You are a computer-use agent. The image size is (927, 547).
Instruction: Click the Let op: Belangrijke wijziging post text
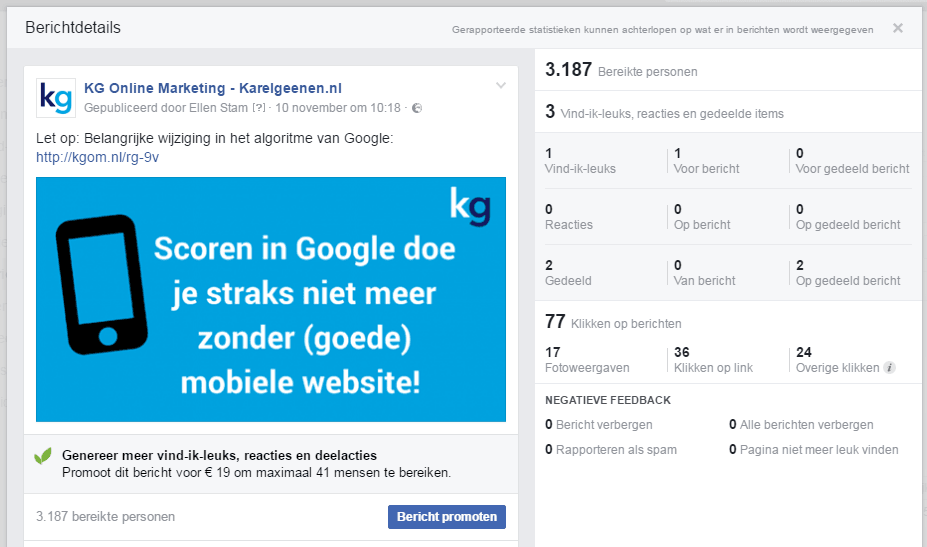click(215, 138)
